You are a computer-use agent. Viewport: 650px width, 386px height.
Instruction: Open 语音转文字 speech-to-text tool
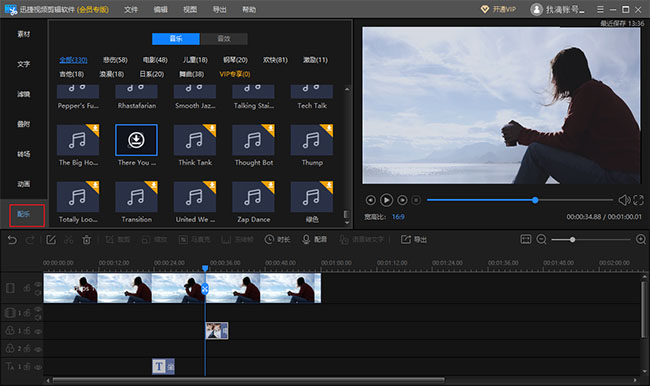(x=361, y=240)
